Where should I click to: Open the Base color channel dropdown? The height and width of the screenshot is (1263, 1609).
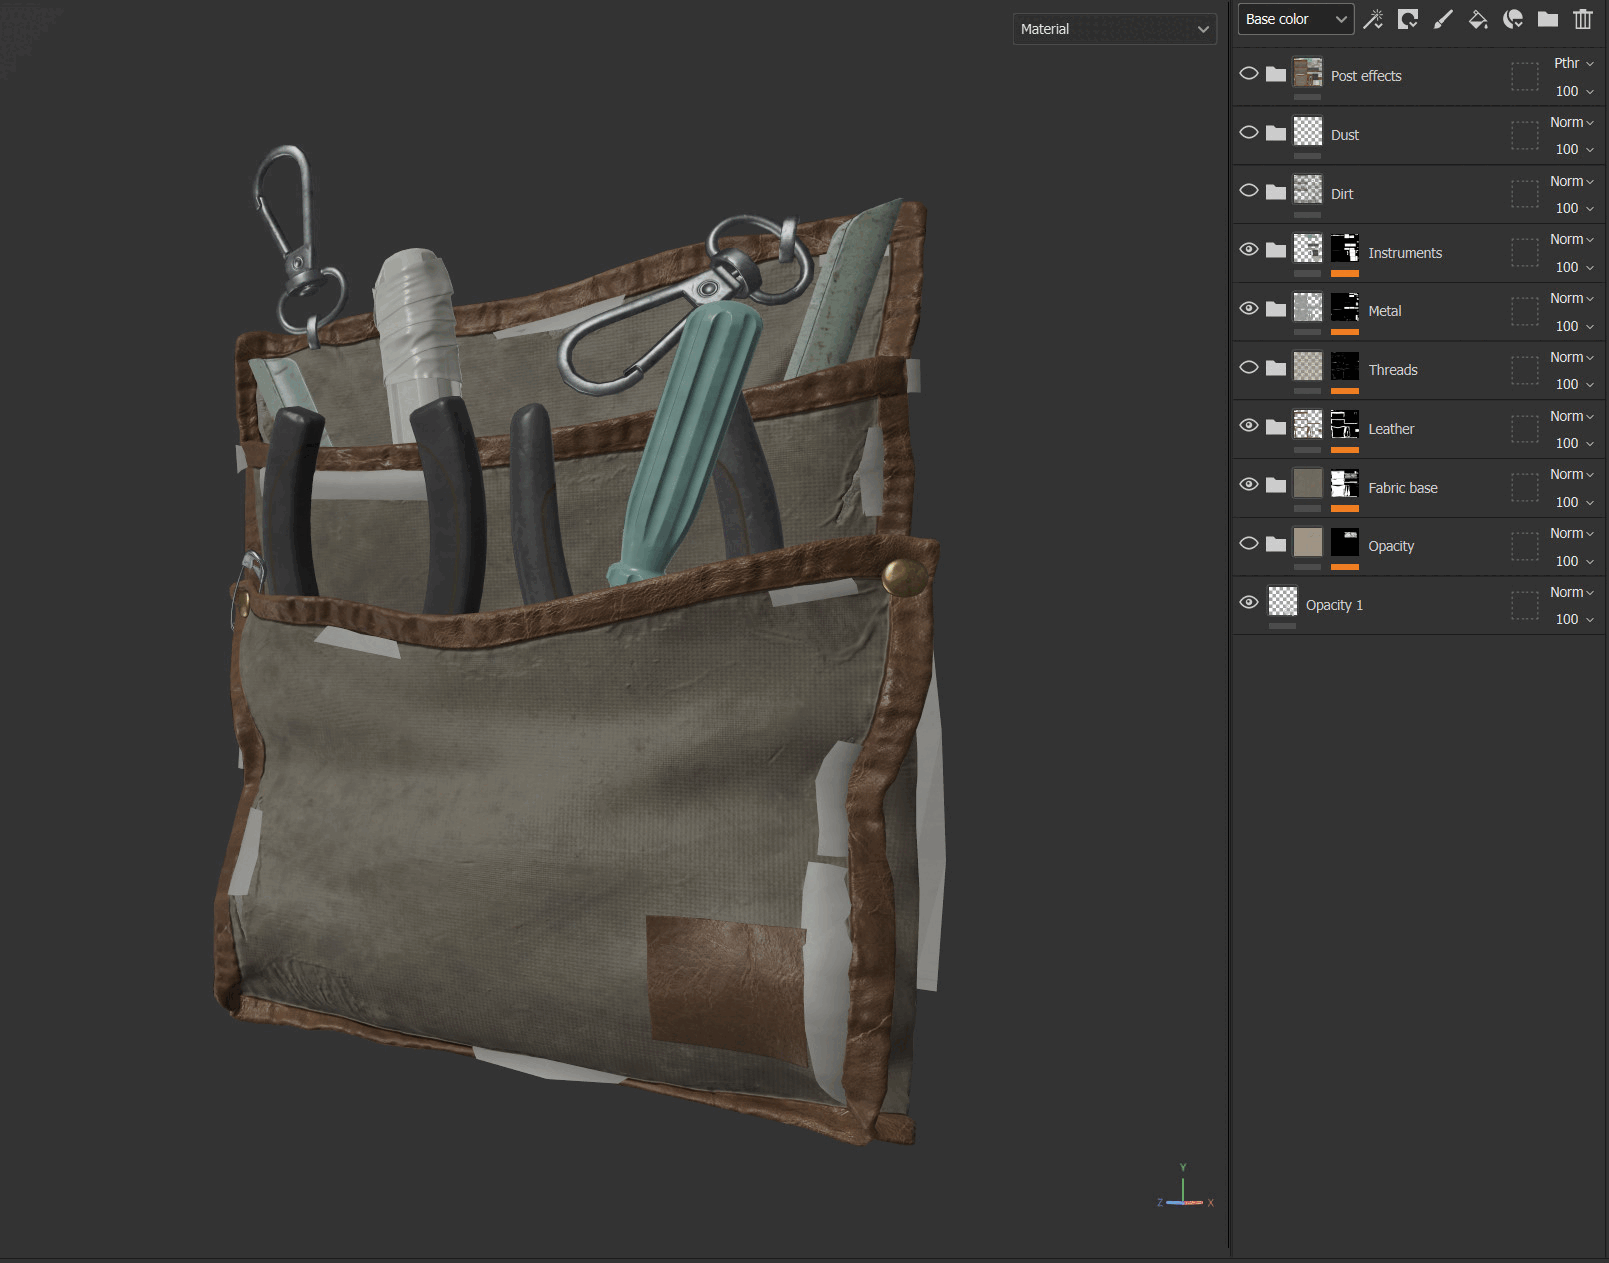click(1296, 19)
